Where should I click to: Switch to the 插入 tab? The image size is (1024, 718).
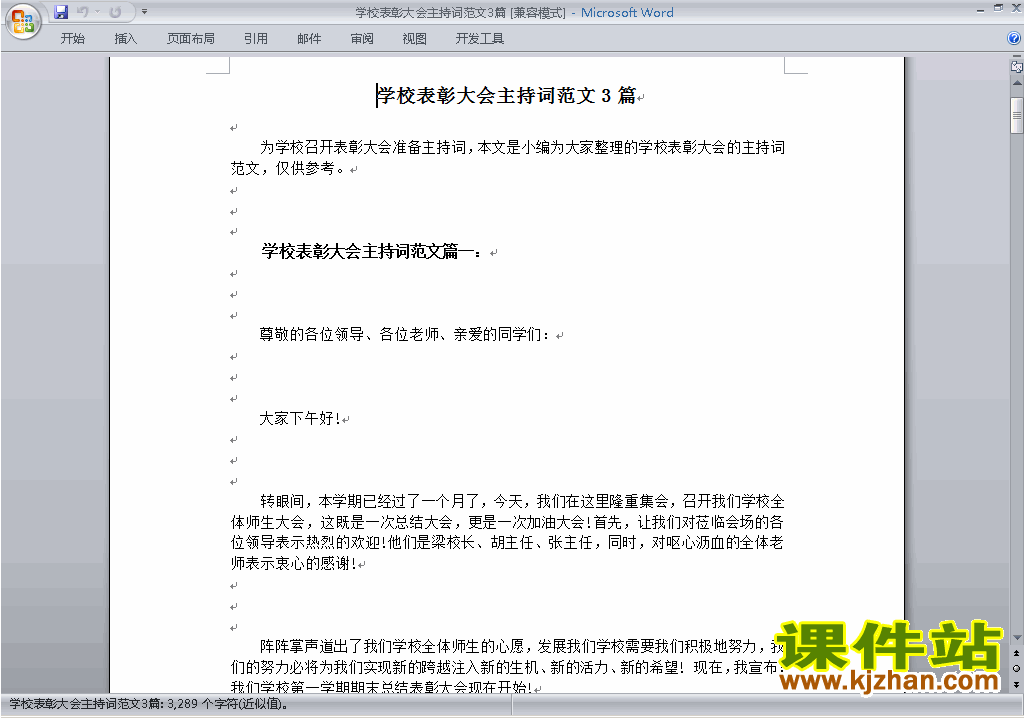[125, 39]
